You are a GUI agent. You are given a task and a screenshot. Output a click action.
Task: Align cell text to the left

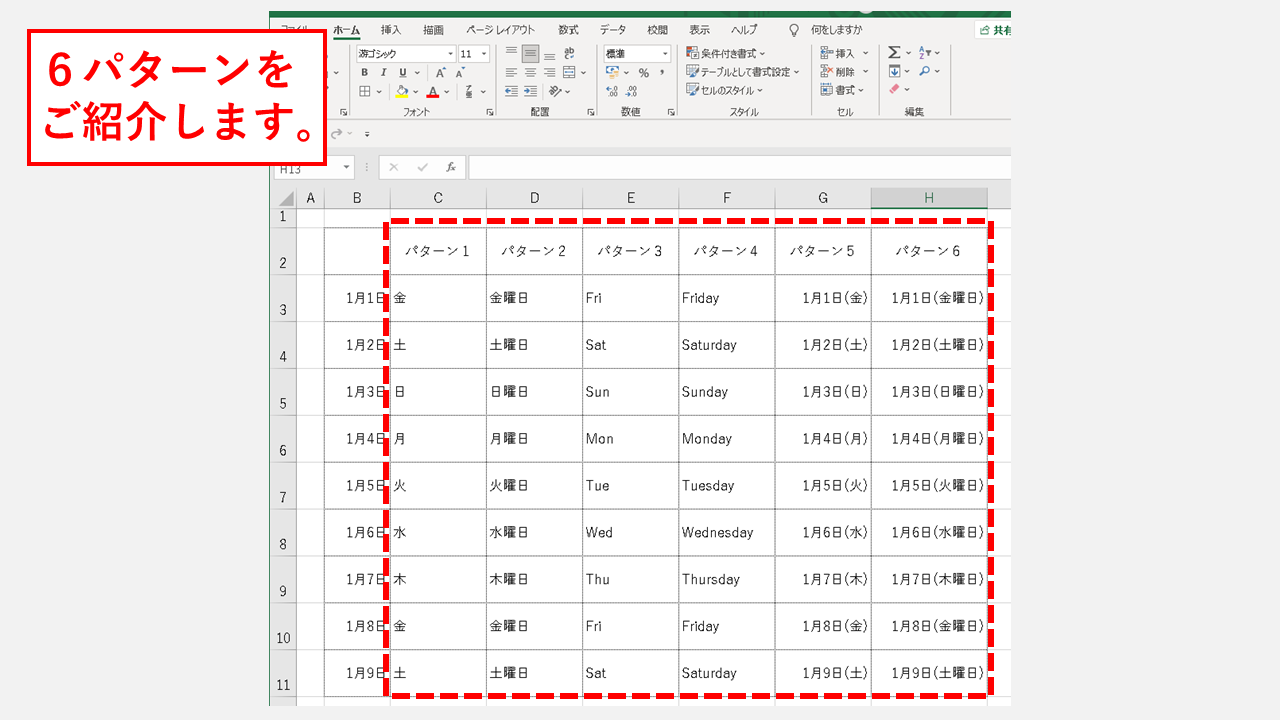(x=512, y=72)
